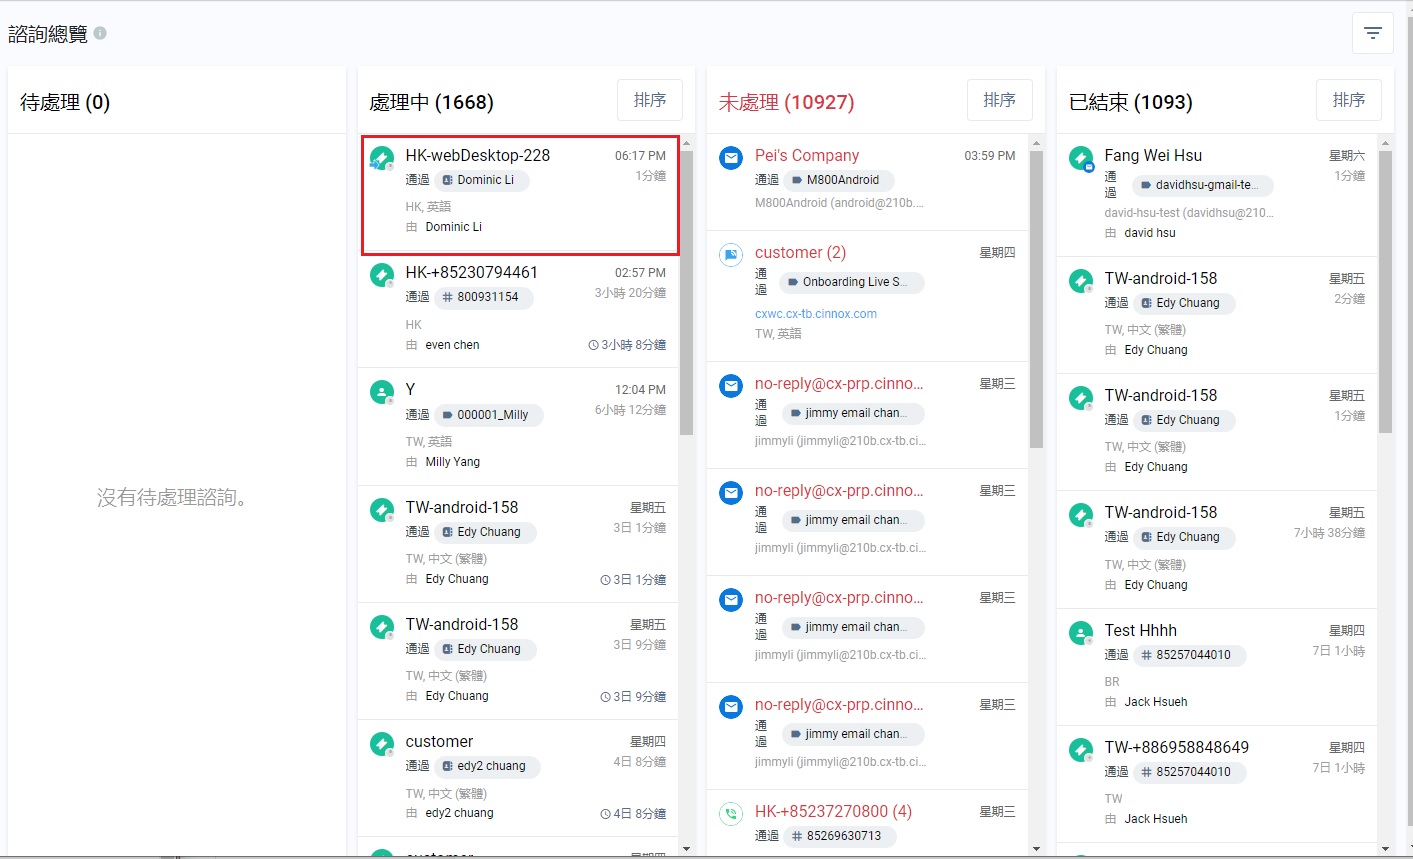Click the agent name even chen

452,345
